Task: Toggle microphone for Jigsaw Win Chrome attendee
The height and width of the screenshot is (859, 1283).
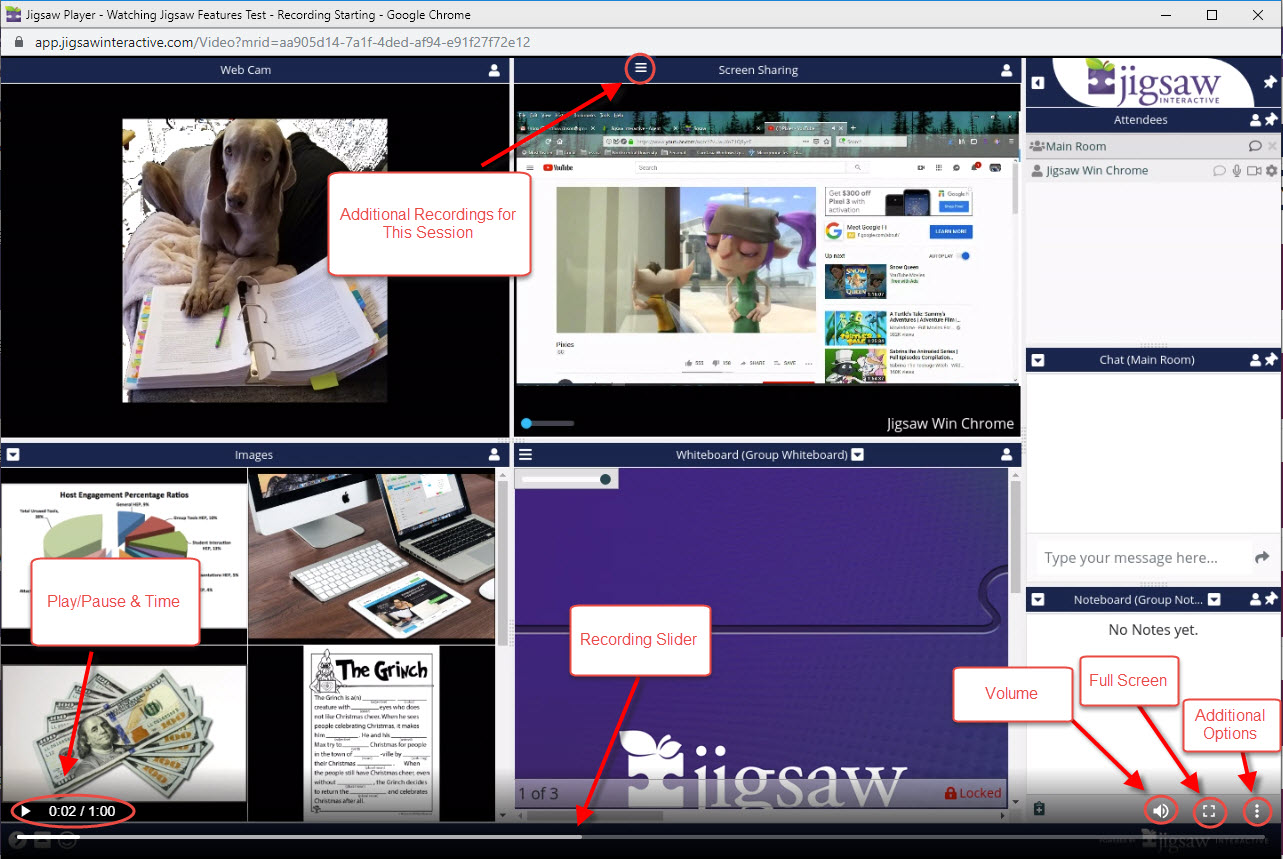Action: click(x=1237, y=171)
